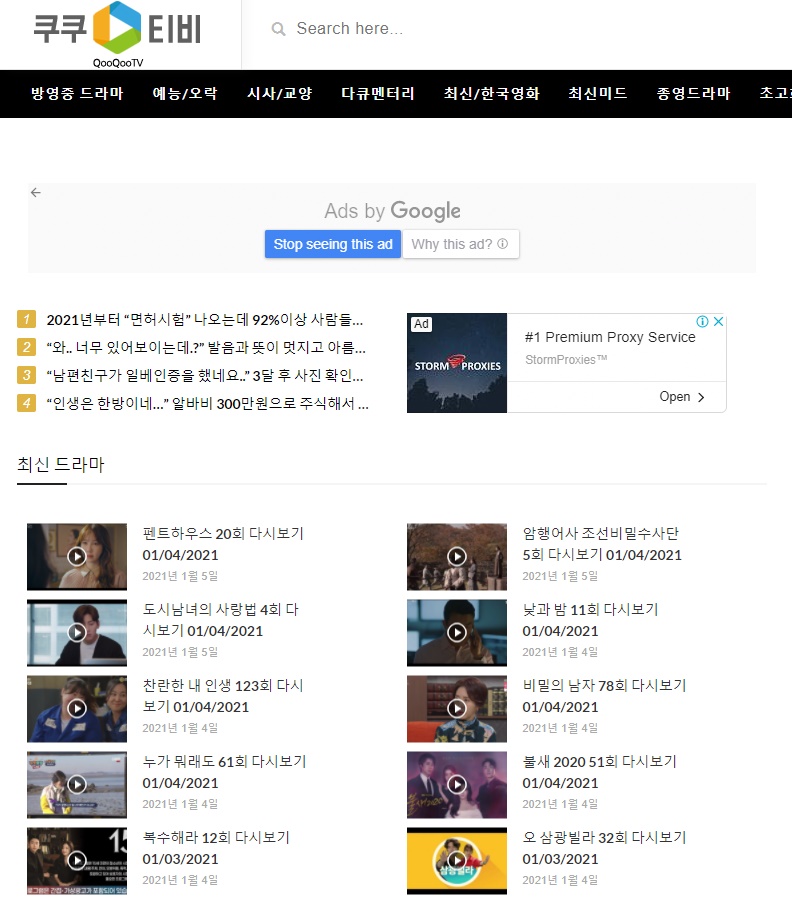
Task: Play 찬란한 내 인생 123회 thumbnail
Action: pyautogui.click(x=77, y=708)
